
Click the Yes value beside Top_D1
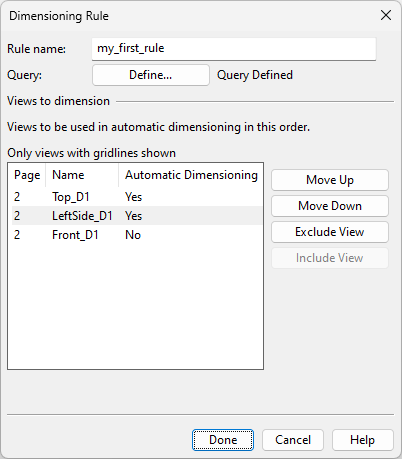coord(134,197)
